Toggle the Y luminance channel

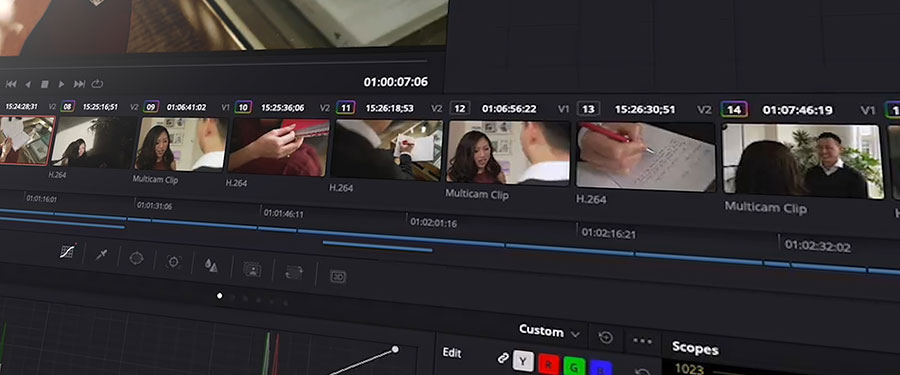tap(523, 361)
